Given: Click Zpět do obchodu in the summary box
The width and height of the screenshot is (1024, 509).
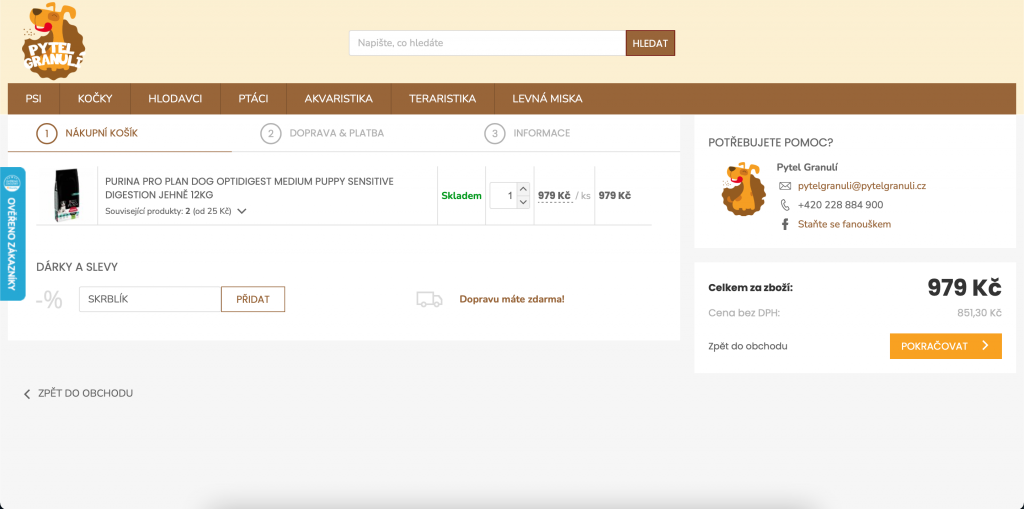Looking at the screenshot, I should [748, 346].
